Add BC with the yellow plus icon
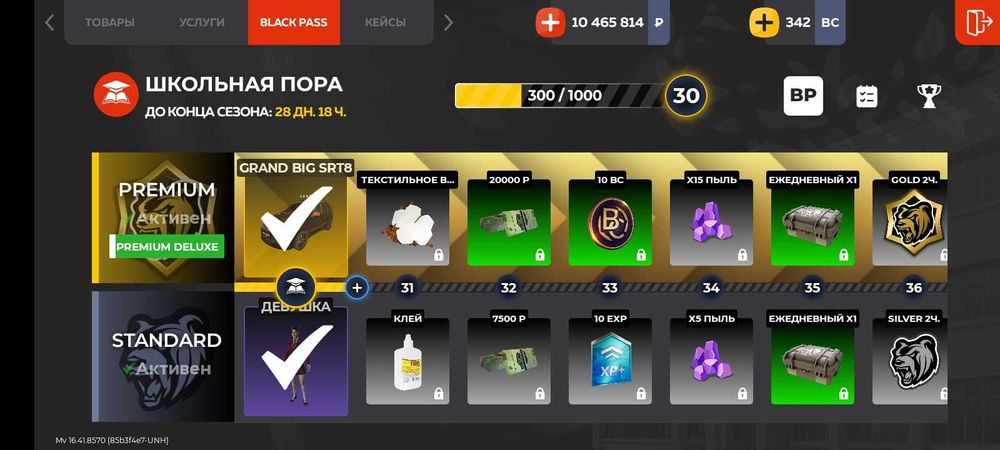This screenshot has height=450, width=1000. (x=763, y=22)
